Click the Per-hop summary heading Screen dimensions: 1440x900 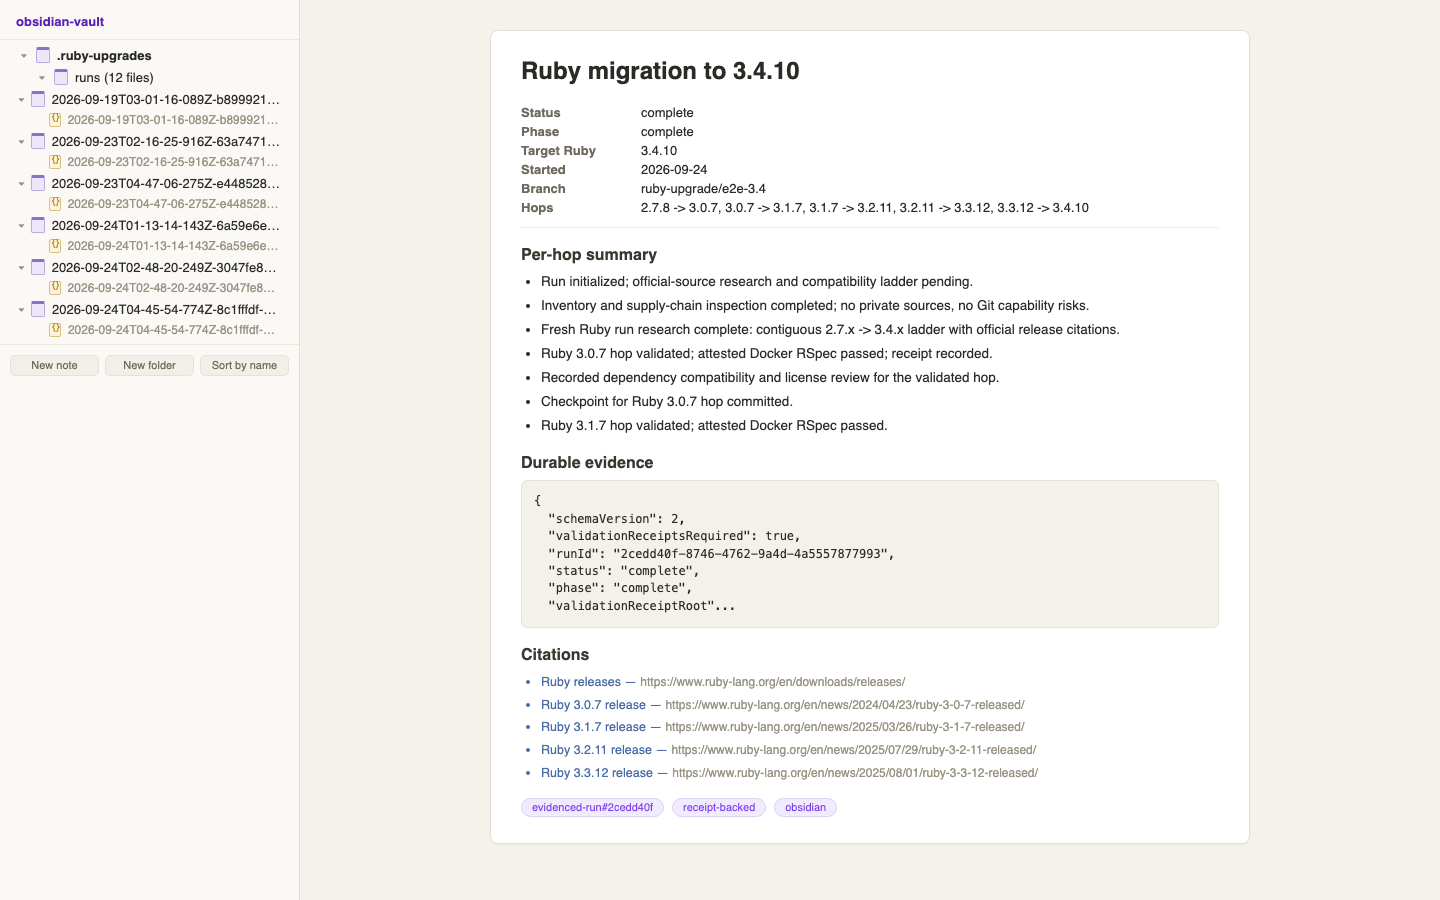click(x=589, y=255)
